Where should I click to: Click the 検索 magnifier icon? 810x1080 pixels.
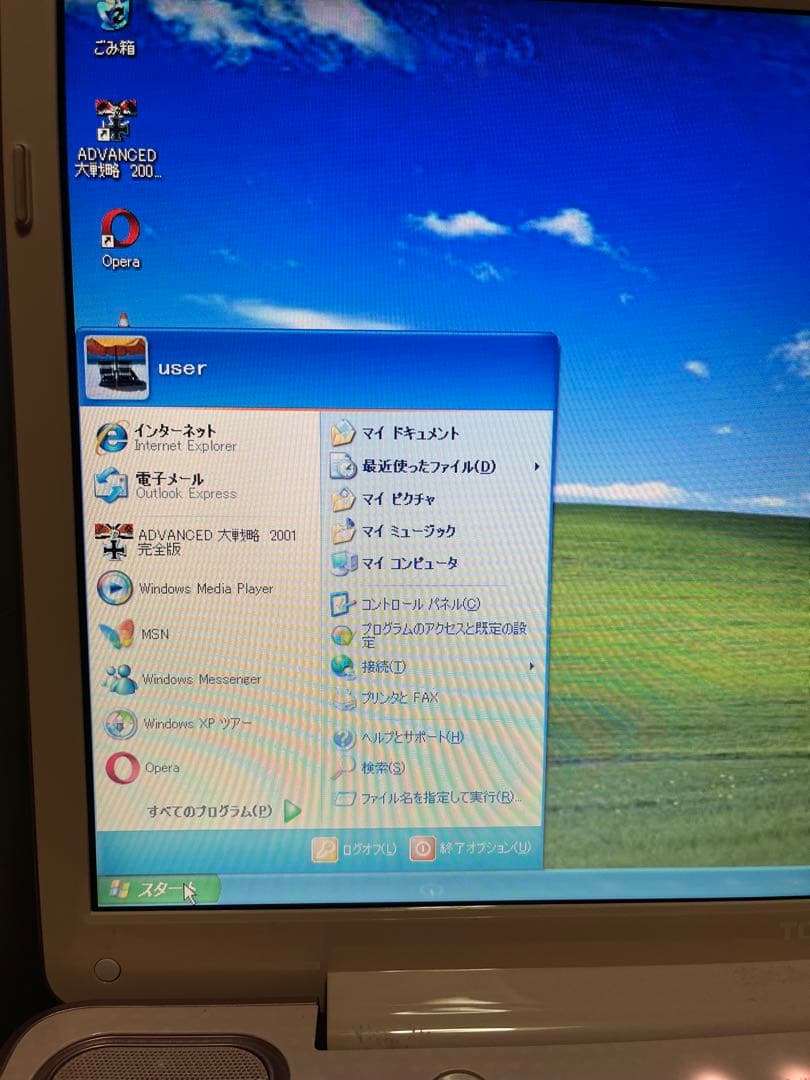click(342, 768)
